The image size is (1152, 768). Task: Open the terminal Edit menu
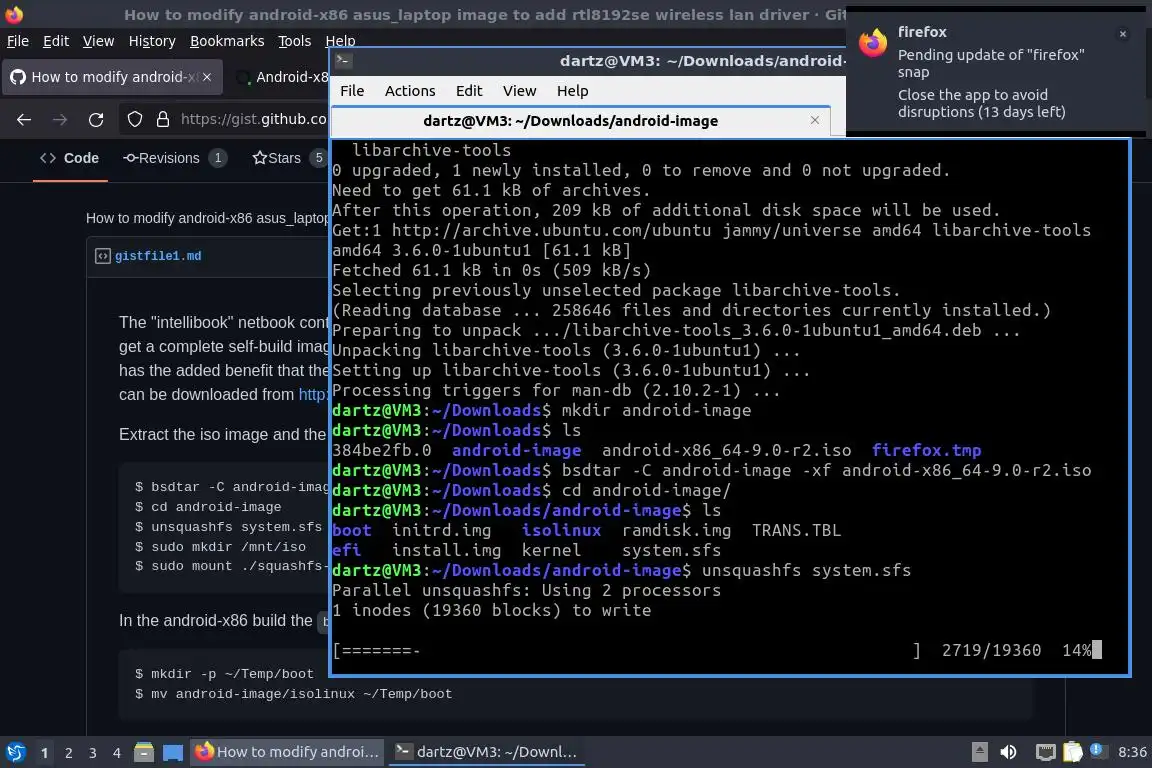(469, 91)
